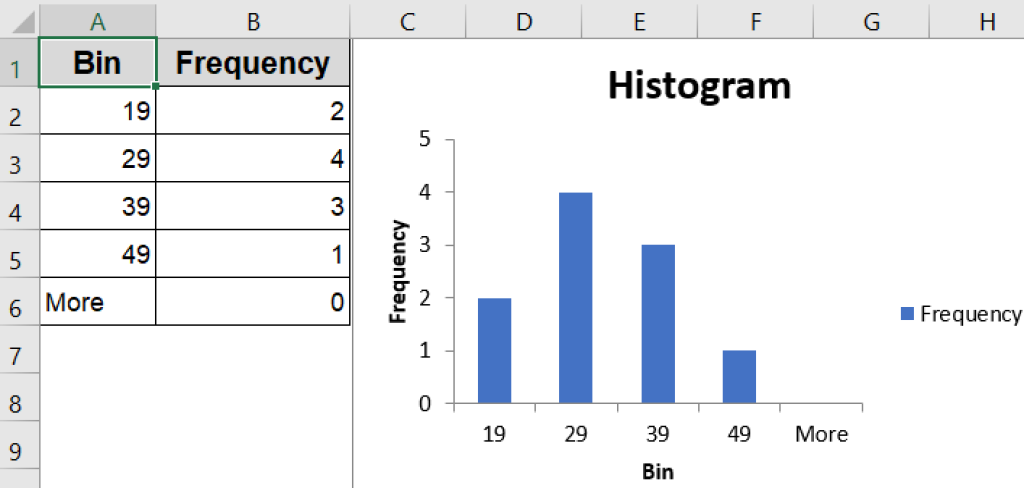Select the chart bar for bin 19
Screen dimensions: 1024x488
tap(494, 350)
